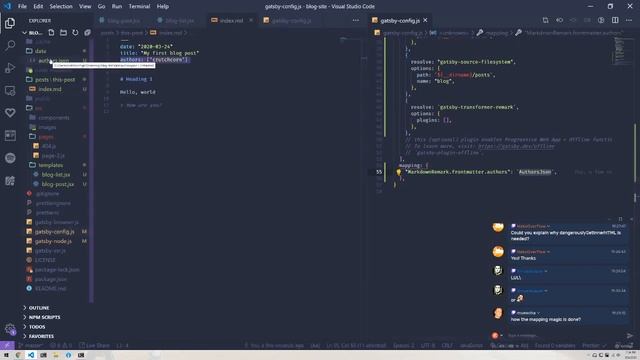
Task: Click the master branch in status bar
Action: click(31, 345)
